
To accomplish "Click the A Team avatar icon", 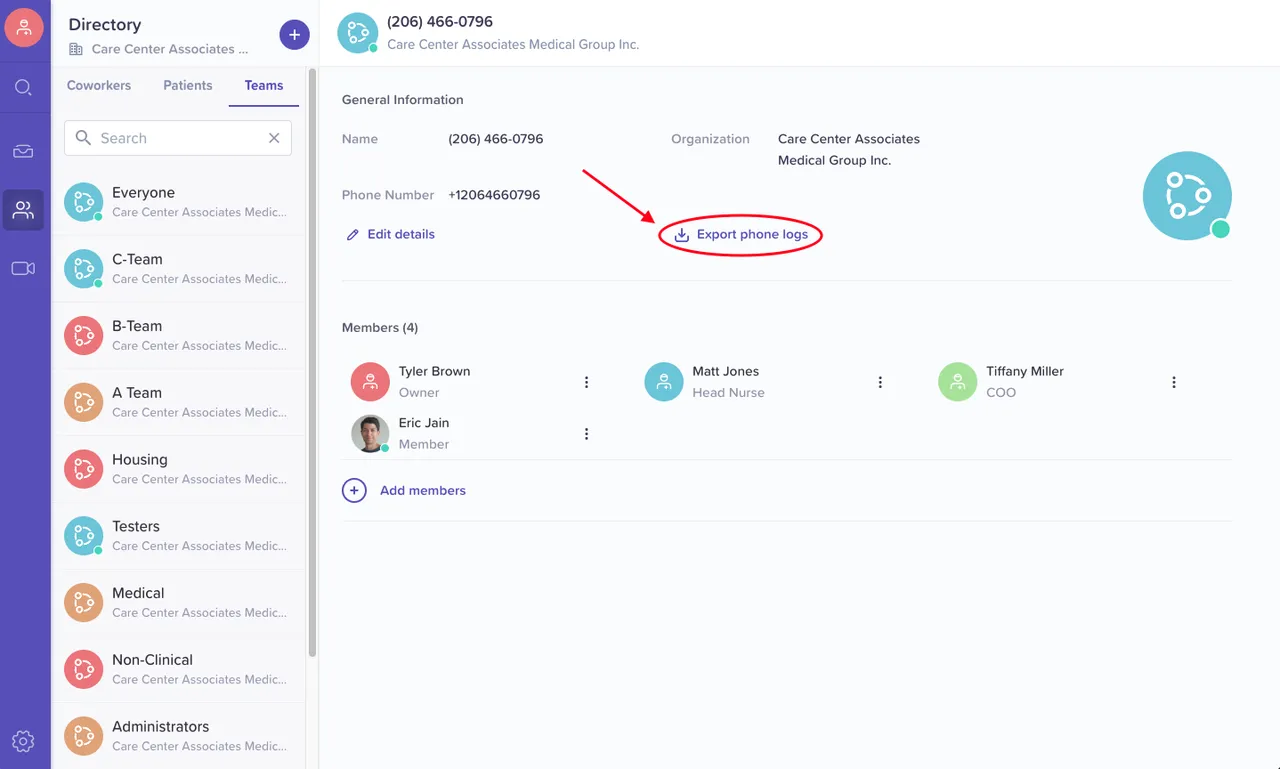I will pos(84,402).
